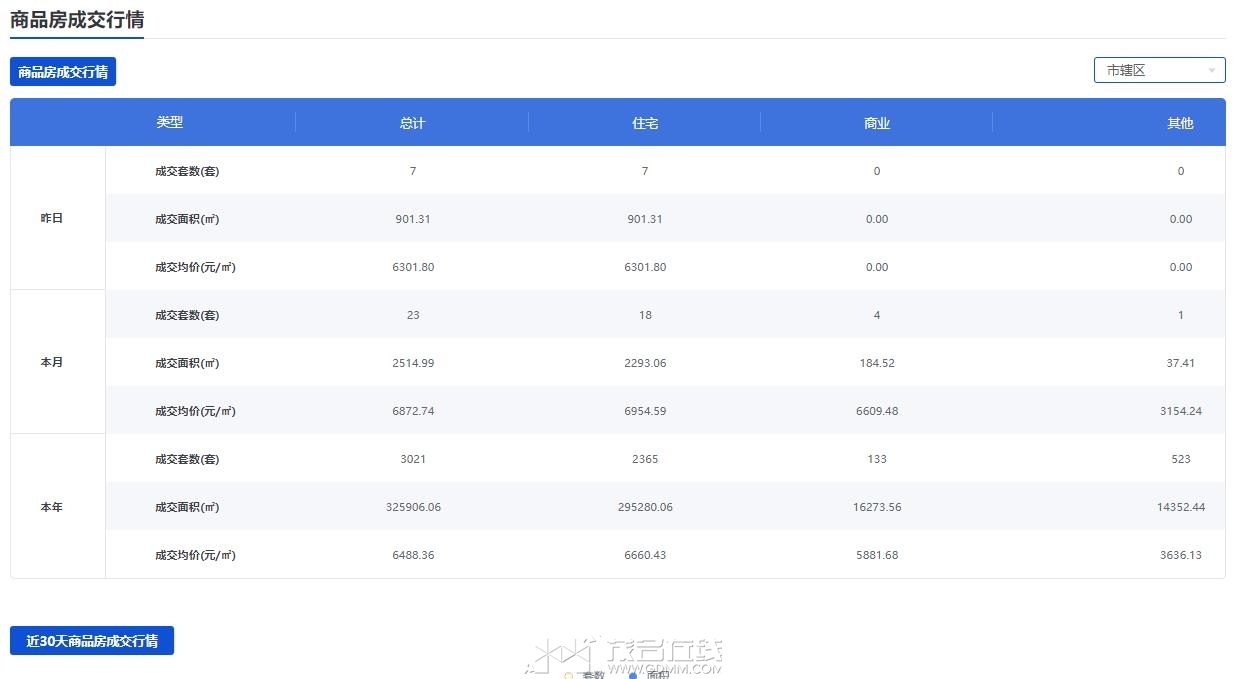Click the 本月 成交面积(㎡) row label
The image size is (1245, 679).
(x=187, y=363)
